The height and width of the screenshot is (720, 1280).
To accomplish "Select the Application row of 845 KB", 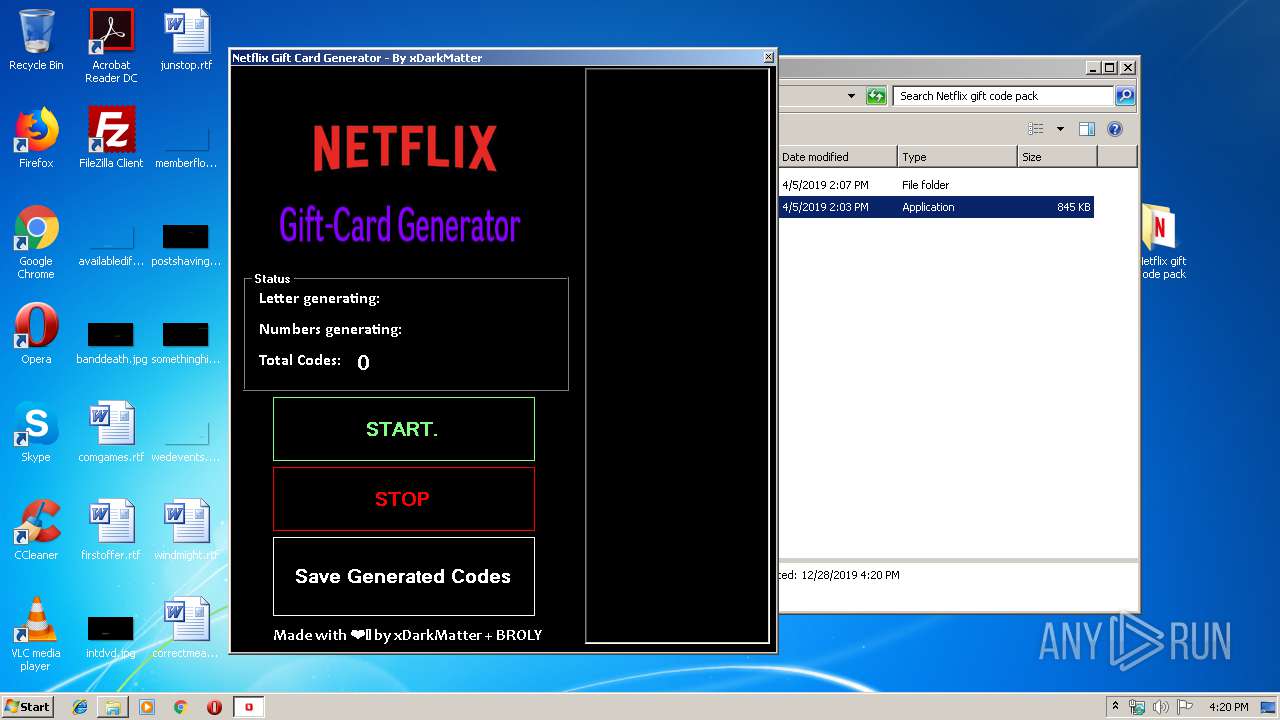I will pyautogui.click(x=936, y=207).
